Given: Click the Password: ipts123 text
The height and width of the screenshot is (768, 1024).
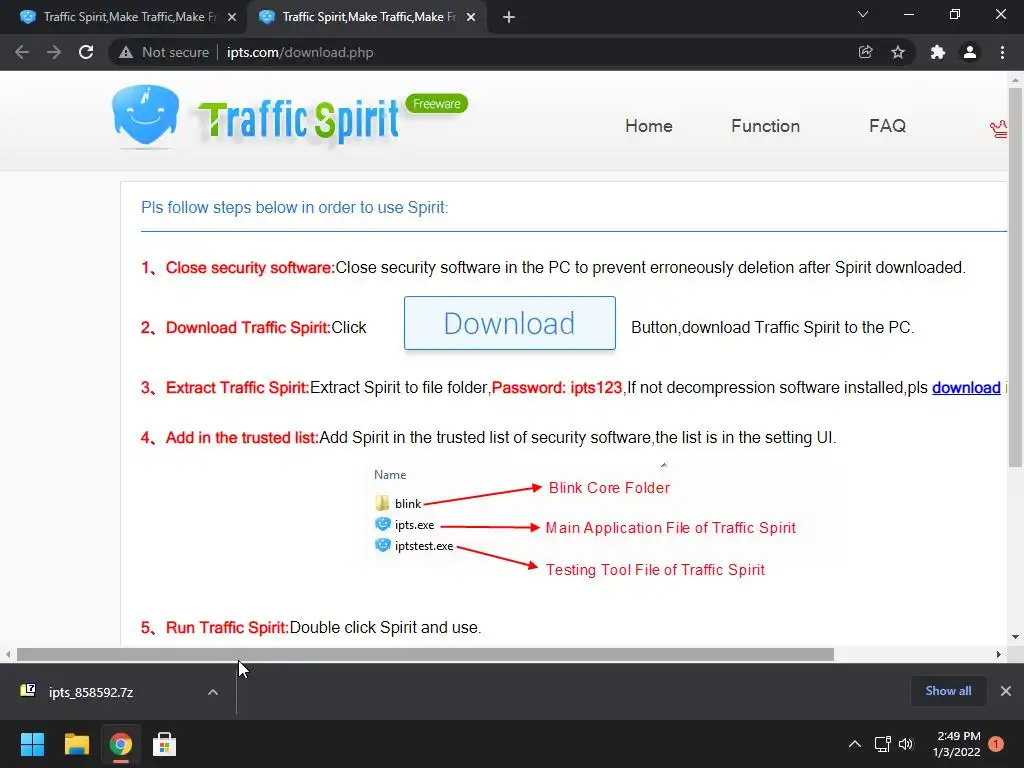Looking at the screenshot, I should (556, 387).
